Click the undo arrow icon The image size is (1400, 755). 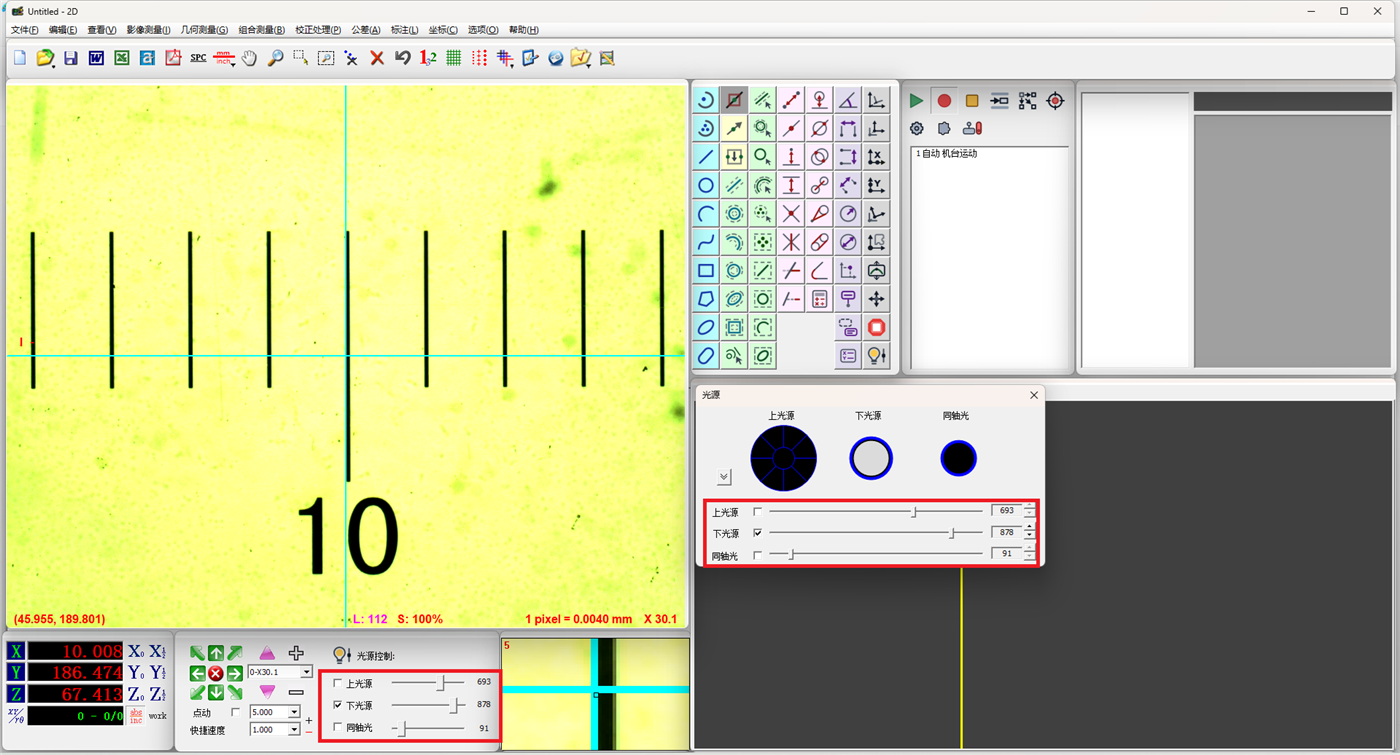[403, 58]
